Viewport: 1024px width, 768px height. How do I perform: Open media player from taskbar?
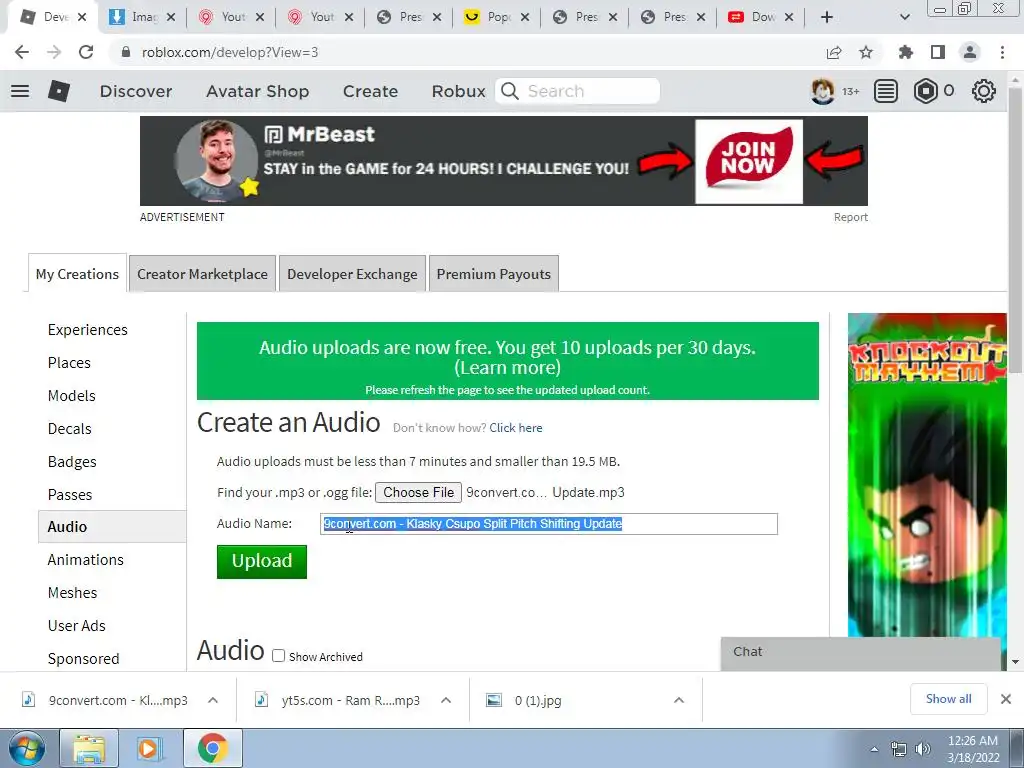pyautogui.click(x=148, y=748)
